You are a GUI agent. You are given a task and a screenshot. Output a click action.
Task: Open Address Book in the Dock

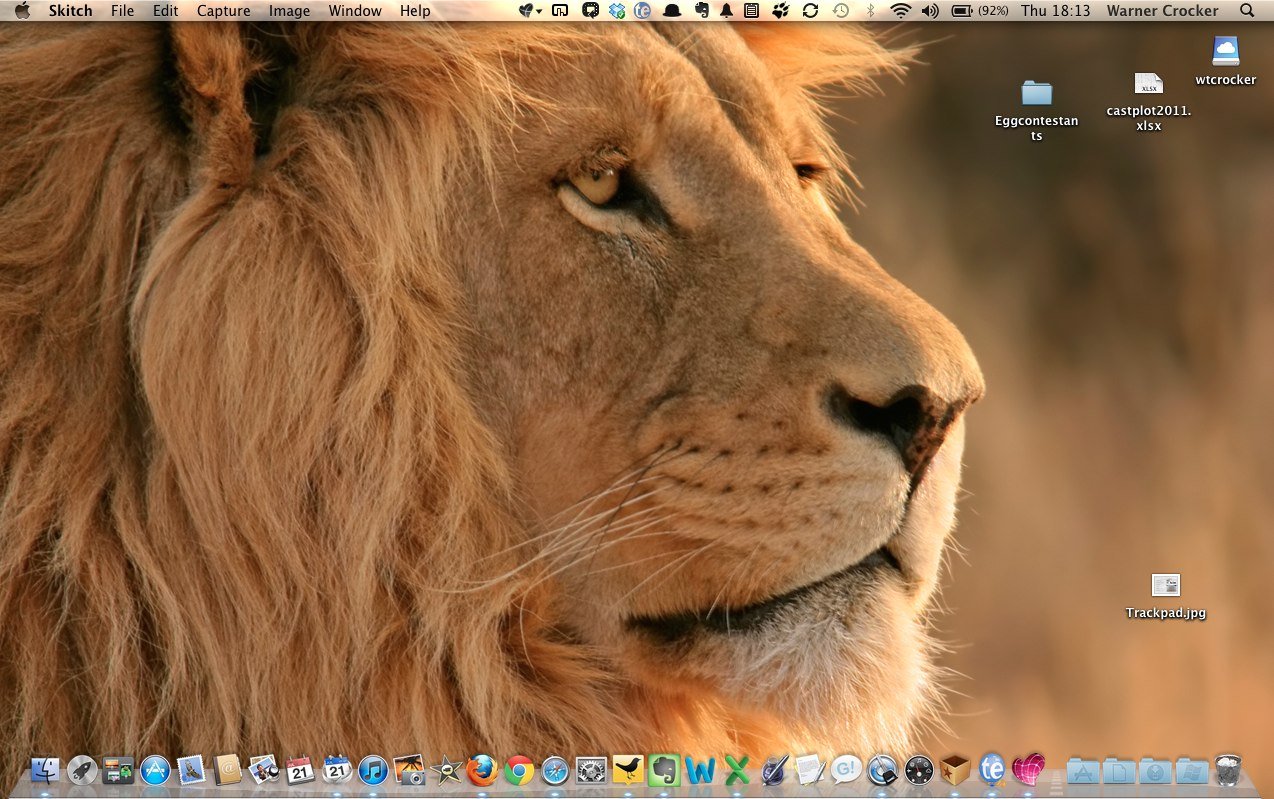click(x=228, y=770)
